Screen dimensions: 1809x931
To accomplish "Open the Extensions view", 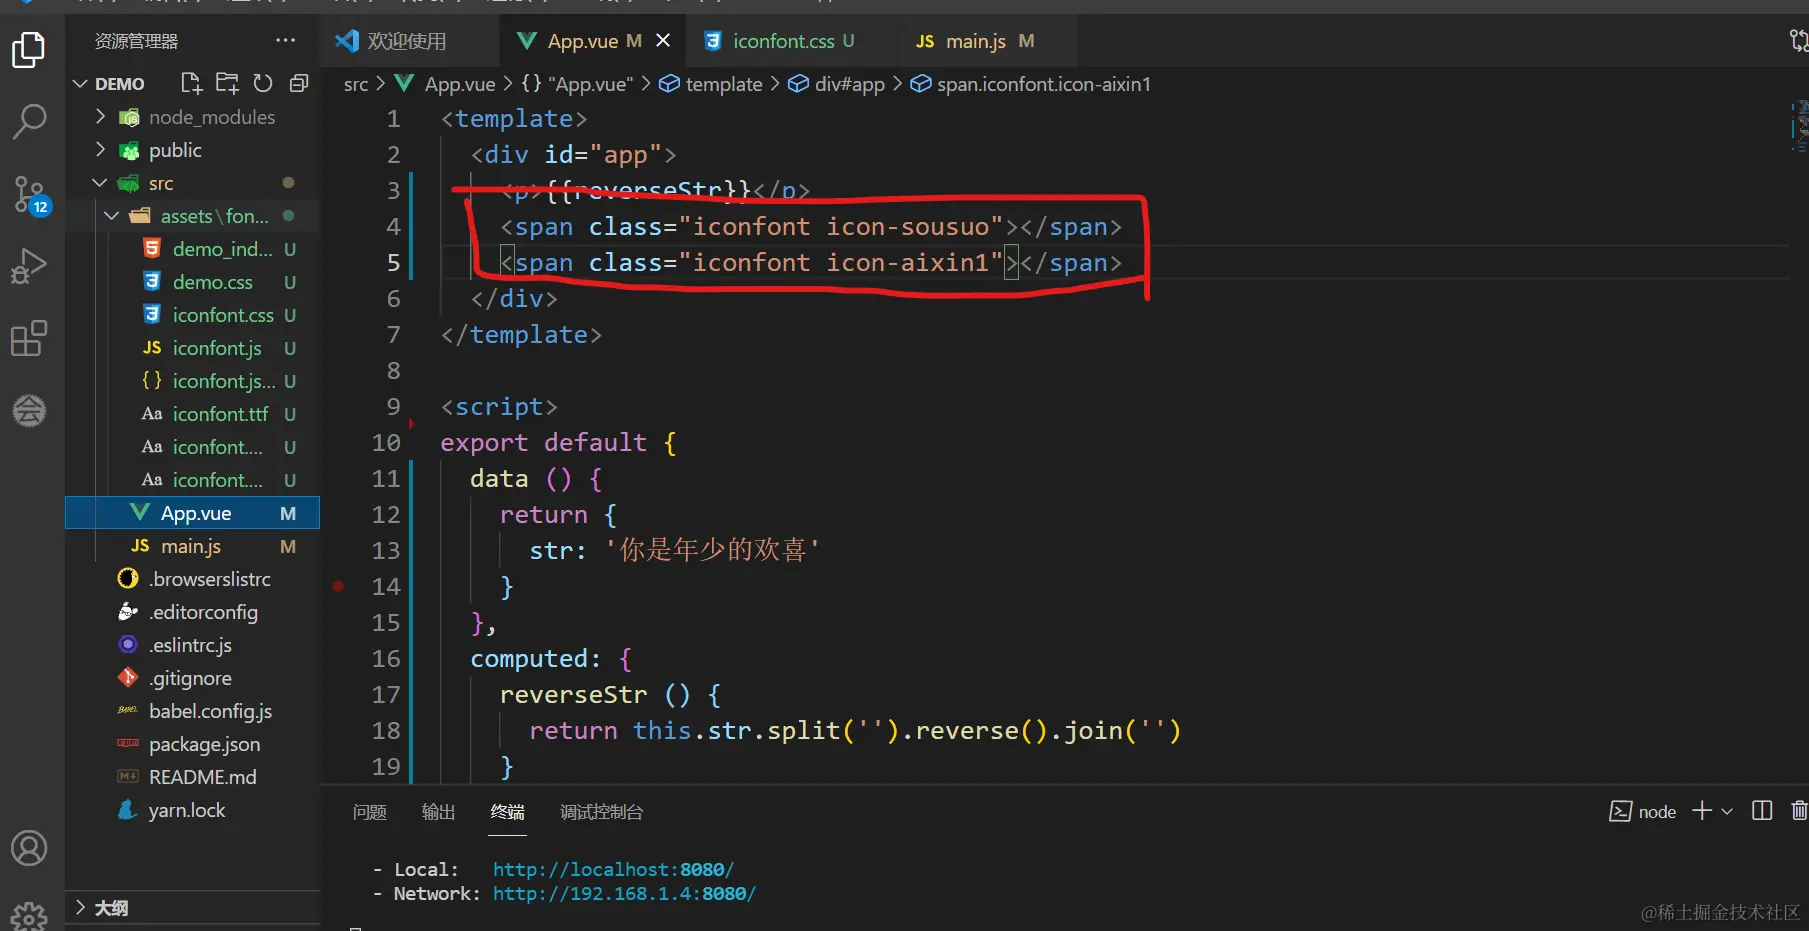I will click(28, 339).
